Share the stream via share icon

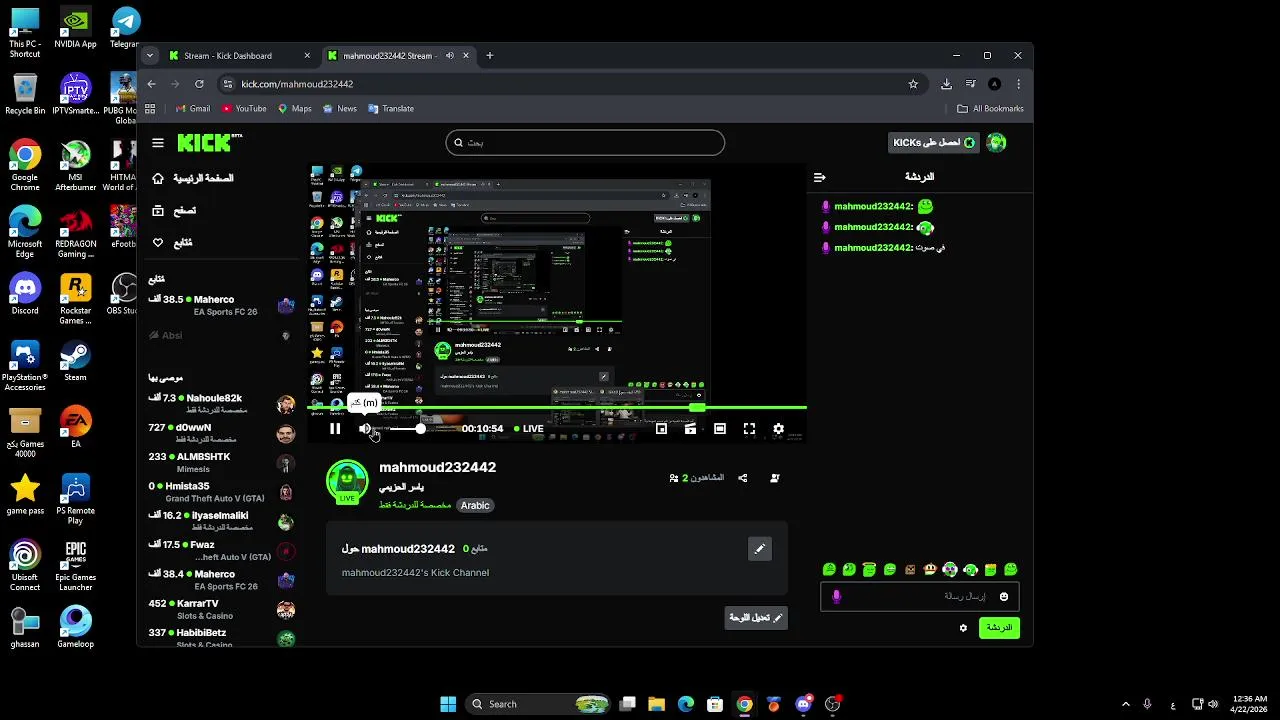tap(742, 478)
